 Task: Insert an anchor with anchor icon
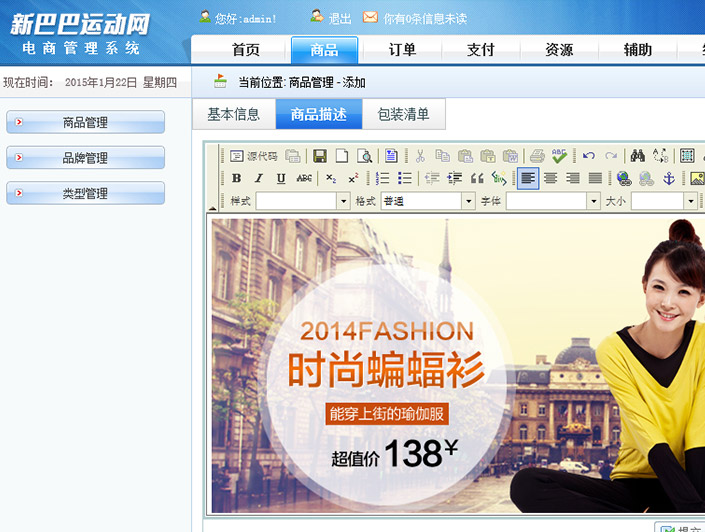670,179
